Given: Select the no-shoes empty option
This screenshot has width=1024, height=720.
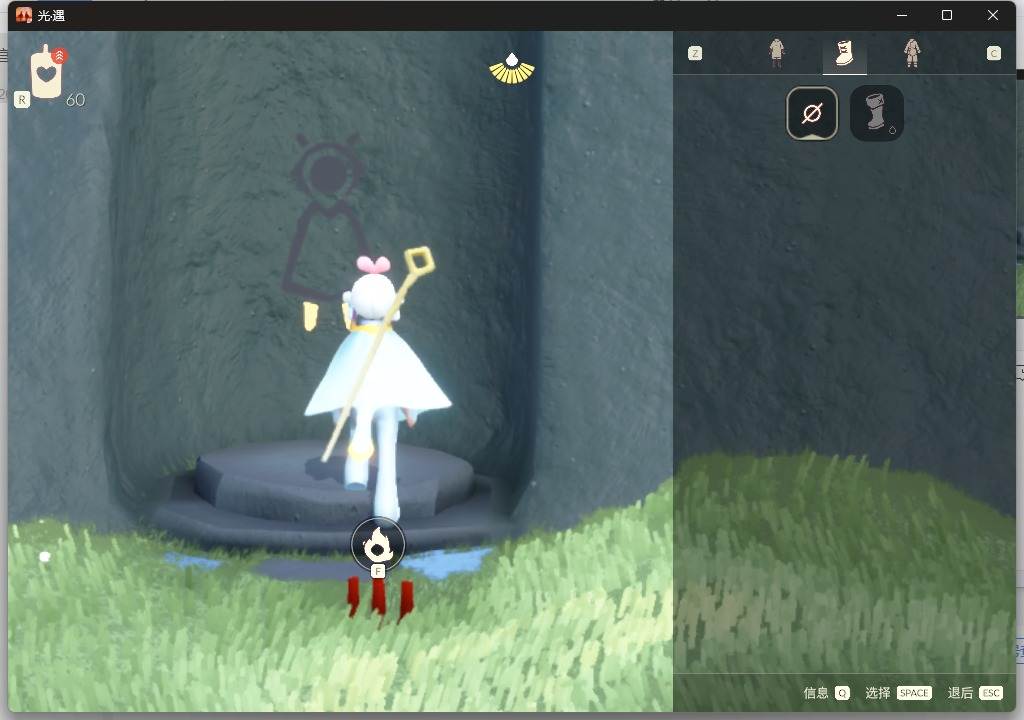Looking at the screenshot, I should (x=812, y=114).
